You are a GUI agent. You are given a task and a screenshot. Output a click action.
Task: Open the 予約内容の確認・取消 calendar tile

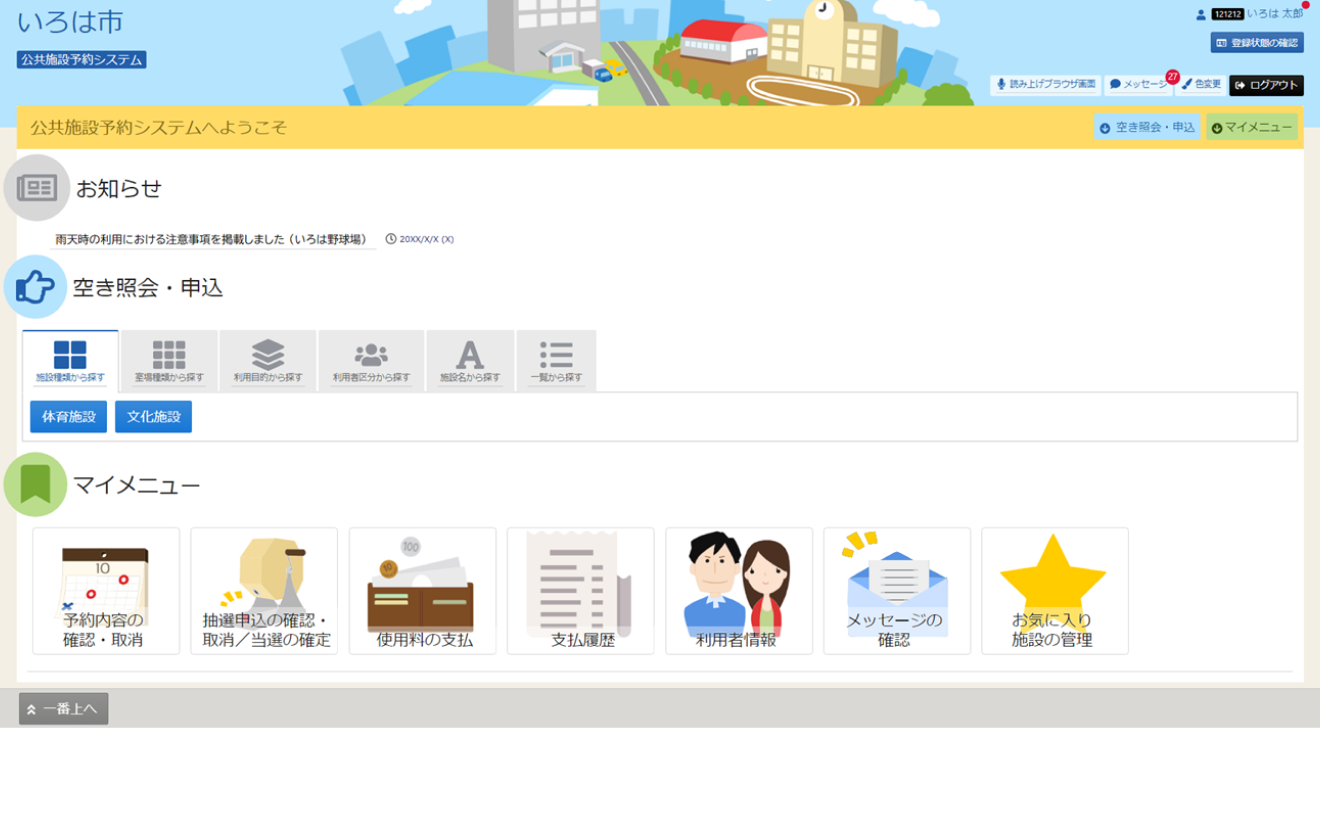coord(106,591)
